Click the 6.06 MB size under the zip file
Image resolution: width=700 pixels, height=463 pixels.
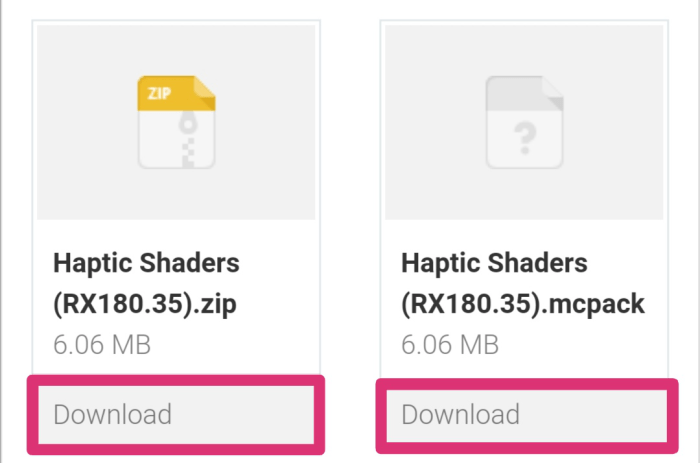pos(102,345)
